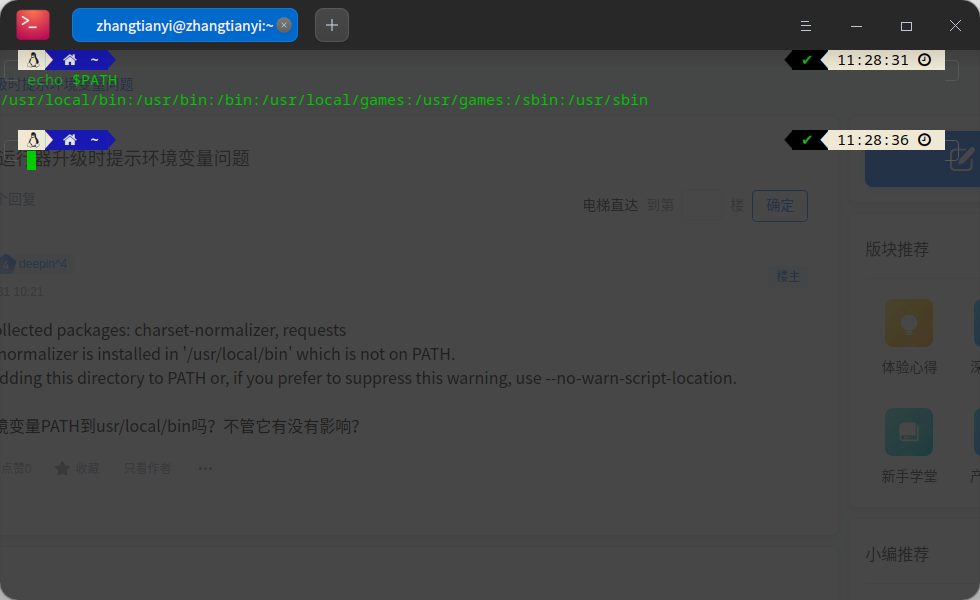Click the 小编推荐 heading in background page
This screenshot has width=980, height=600.
[897, 554]
